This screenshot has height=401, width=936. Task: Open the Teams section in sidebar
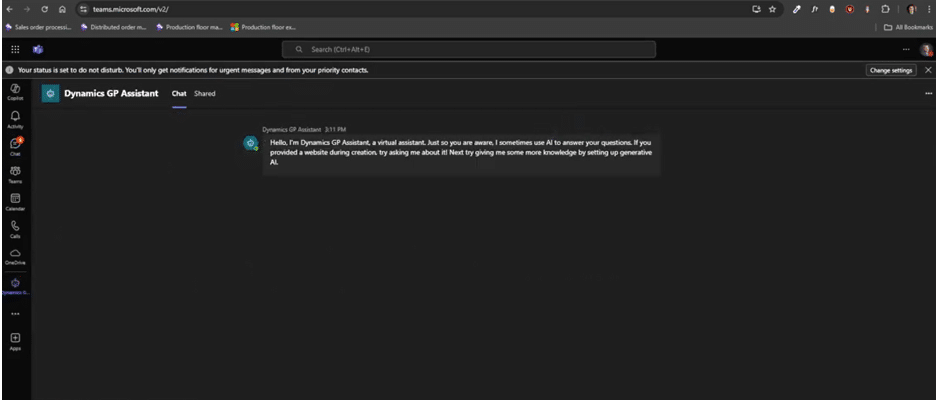point(16,174)
